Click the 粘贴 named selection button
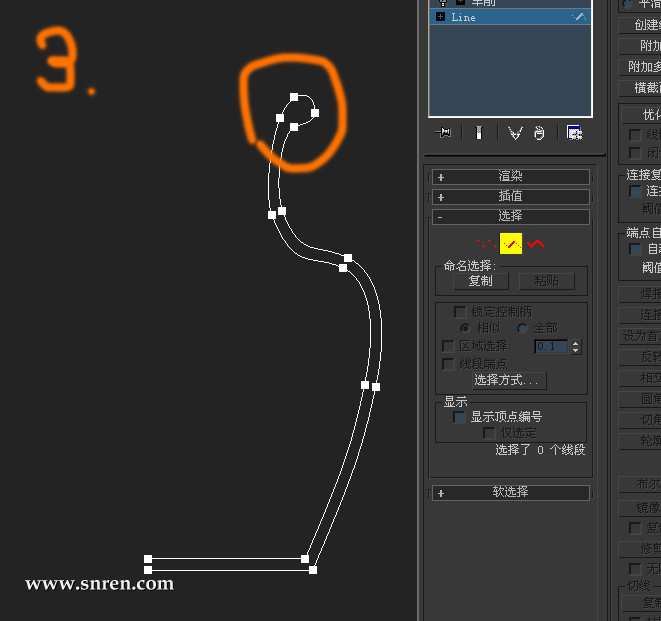Viewport: 661px width, 621px height. tap(546, 281)
